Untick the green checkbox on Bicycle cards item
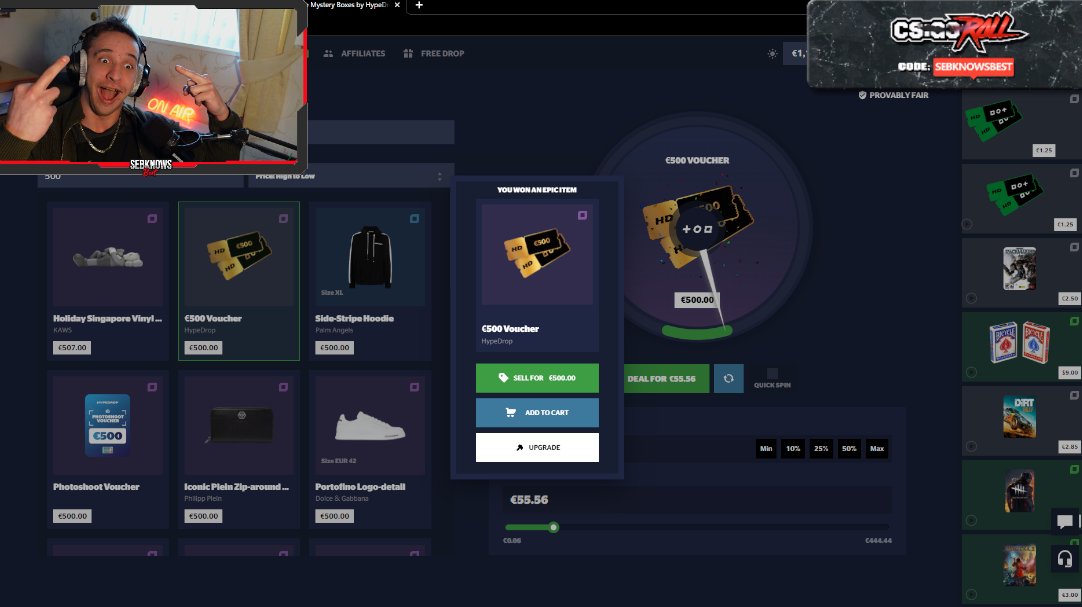 pyautogui.click(x=1074, y=321)
